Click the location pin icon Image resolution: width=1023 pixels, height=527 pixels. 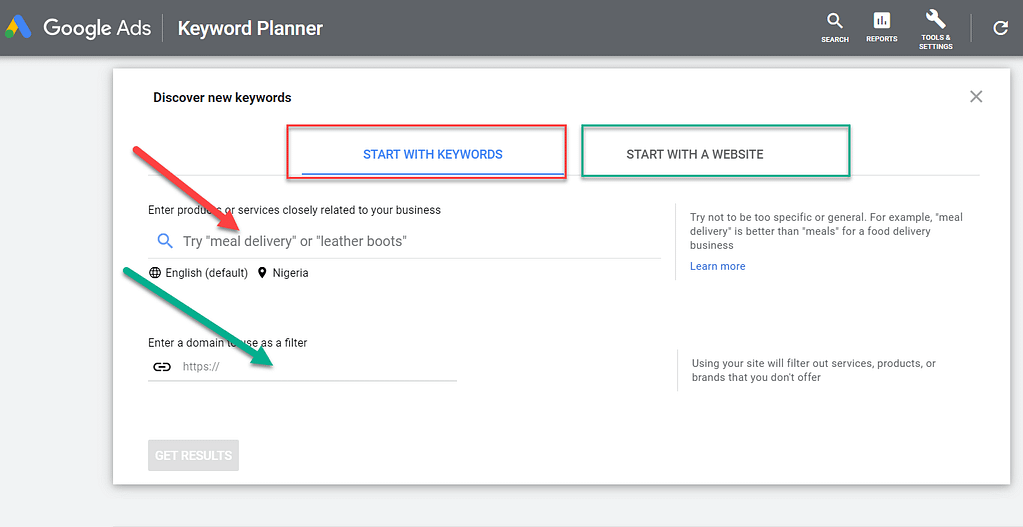coord(262,273)
